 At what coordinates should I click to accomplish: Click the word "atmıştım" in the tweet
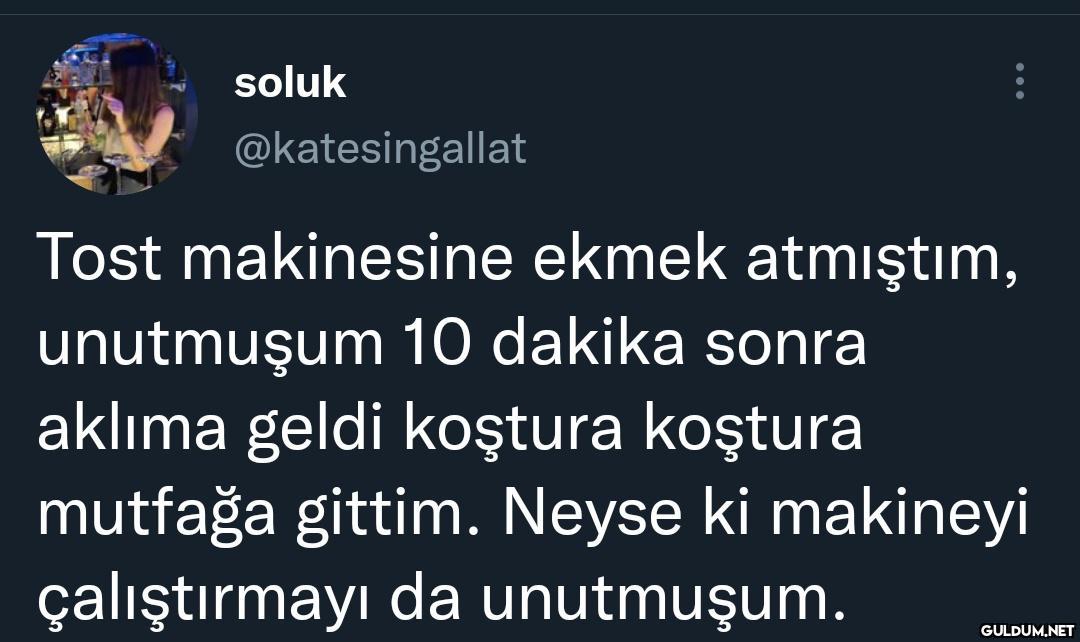[x=876, y=260]
